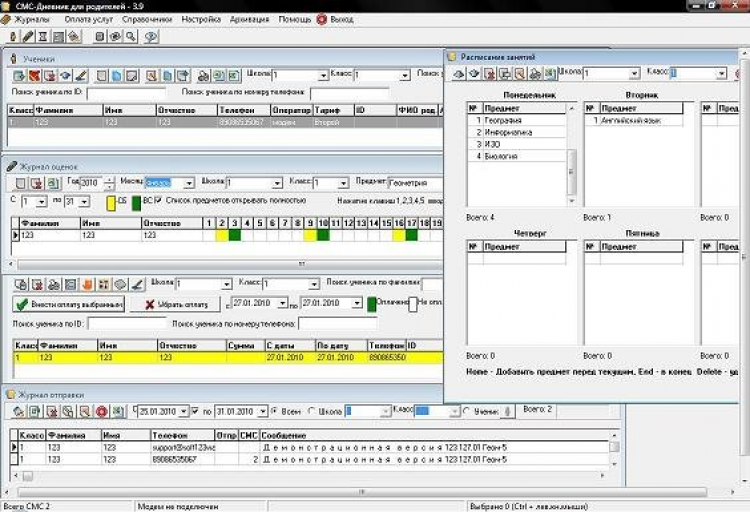This screenshot has height=512, width=750.
Task: Open Школа dropdown in Расписание занятий
Action: point(634,74)
